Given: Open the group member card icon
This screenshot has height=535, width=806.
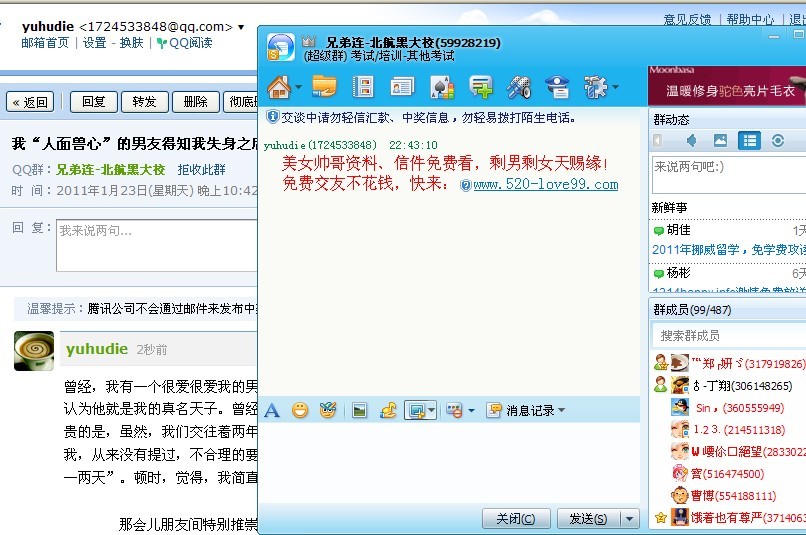Looking at the screenshot, I should 402,87.
